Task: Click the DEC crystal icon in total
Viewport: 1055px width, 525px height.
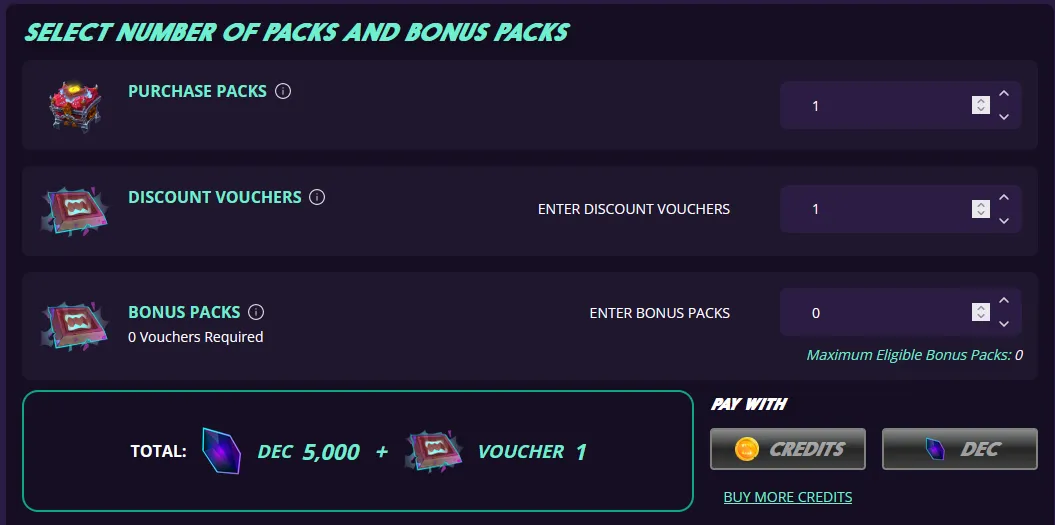Action: coord(221,452)
